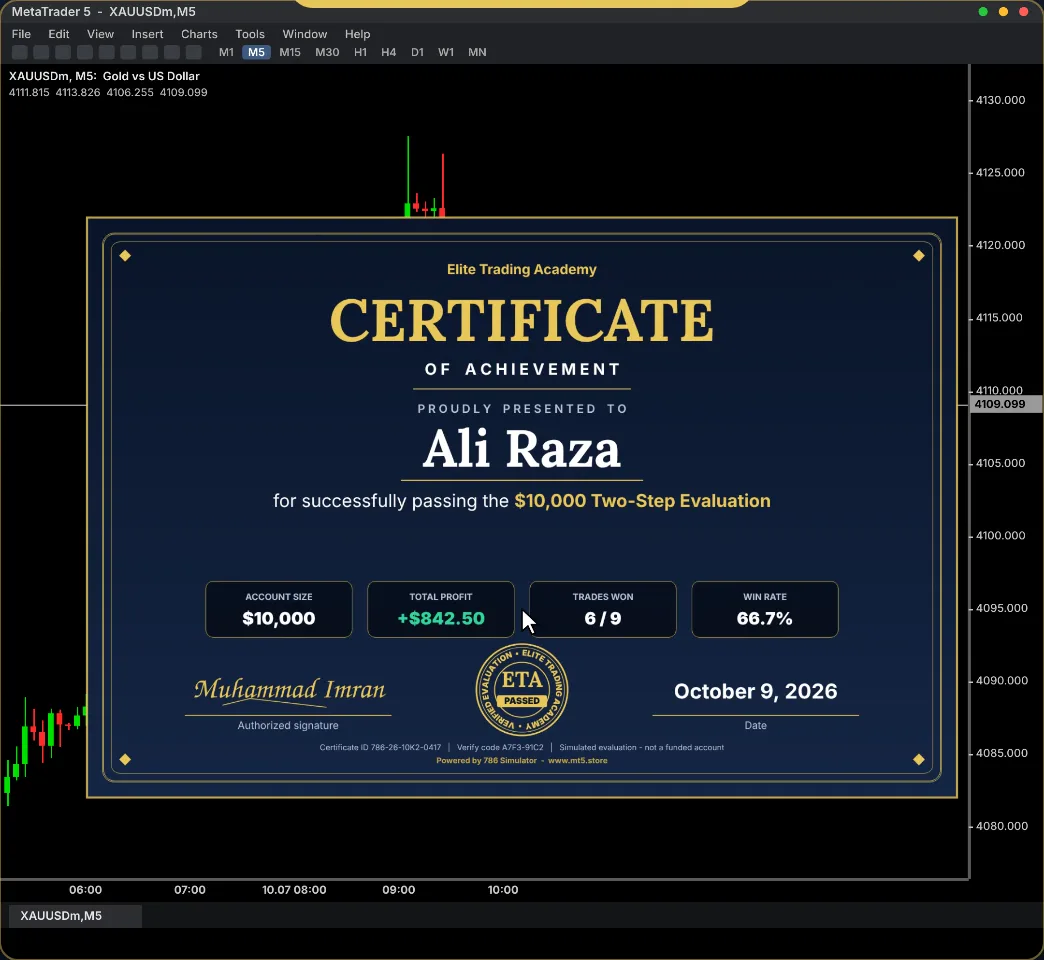Switch chart to H1 timeframe
Image resolution: width=1044 pixels, height=960 pixels.
(360, 52)
